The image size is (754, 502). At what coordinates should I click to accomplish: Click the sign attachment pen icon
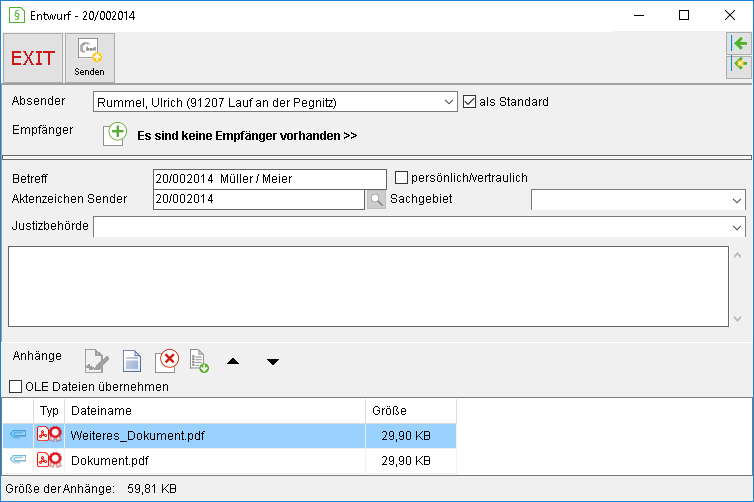97,361
